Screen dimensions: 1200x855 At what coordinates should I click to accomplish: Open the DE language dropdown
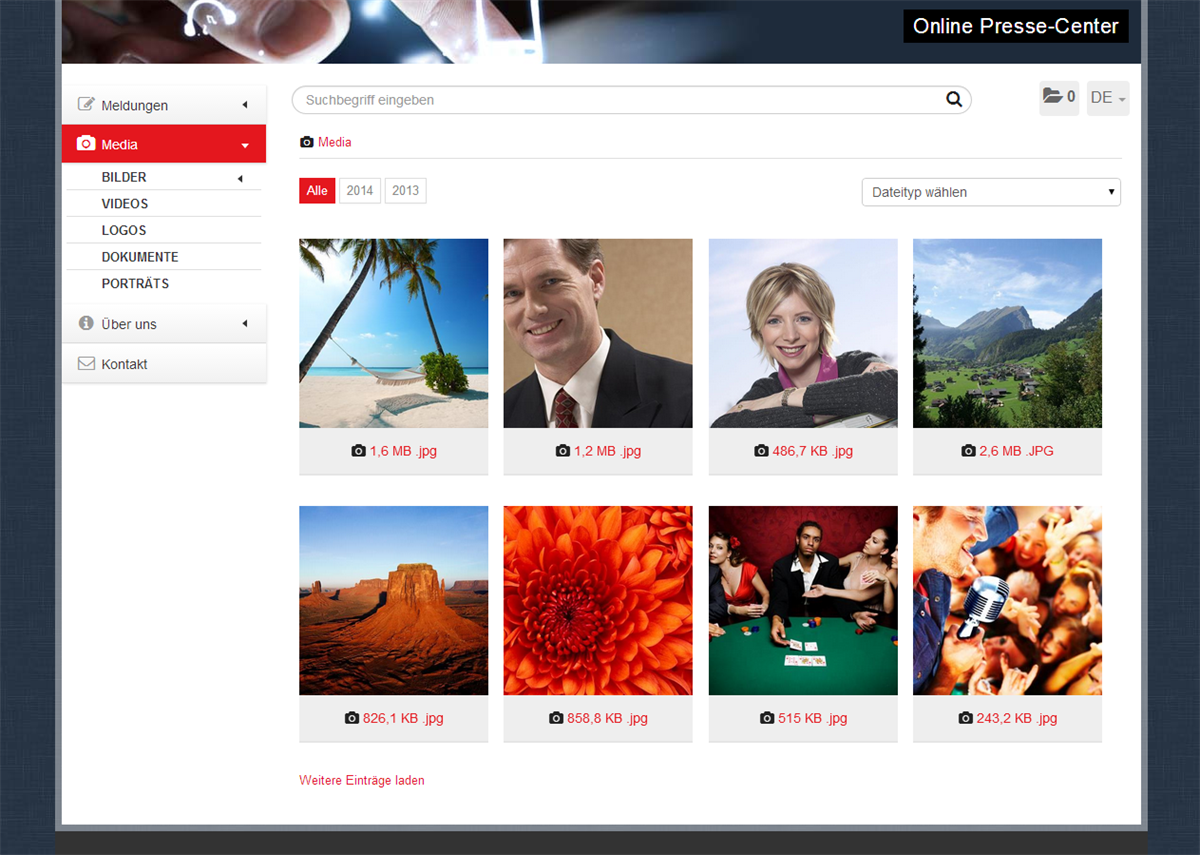(x=1107, y=98)
